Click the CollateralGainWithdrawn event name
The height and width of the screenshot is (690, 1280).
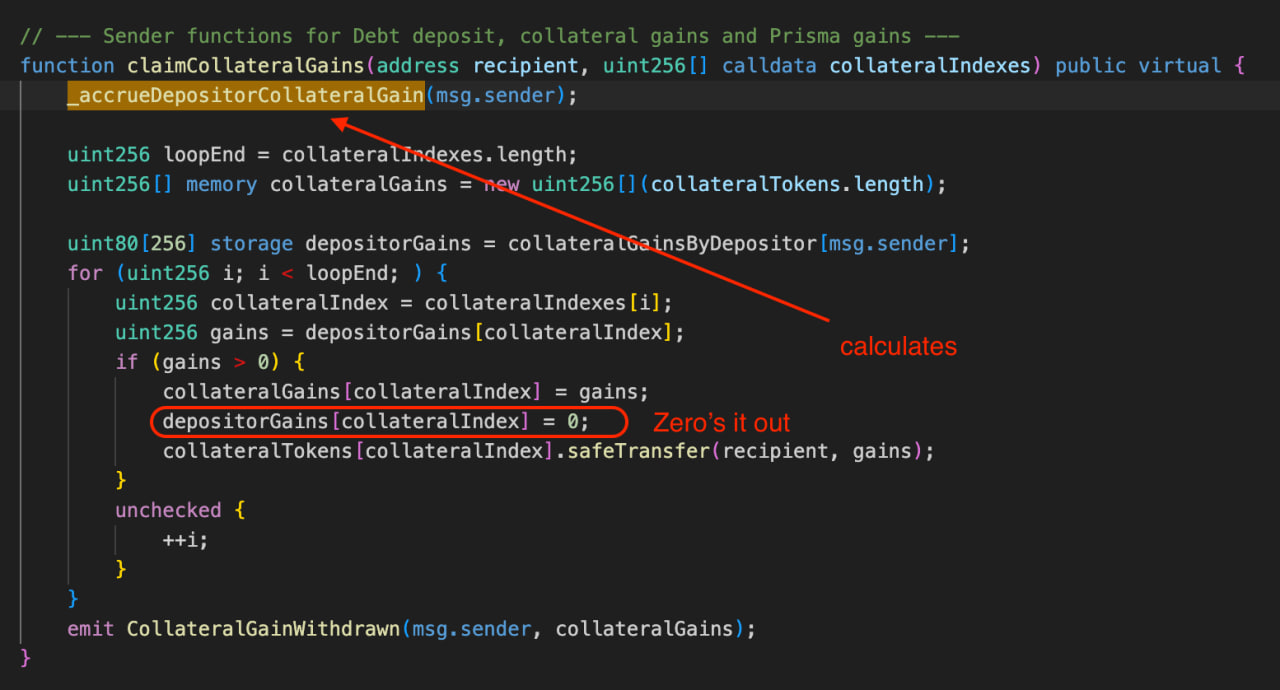(x=263, y=629)
